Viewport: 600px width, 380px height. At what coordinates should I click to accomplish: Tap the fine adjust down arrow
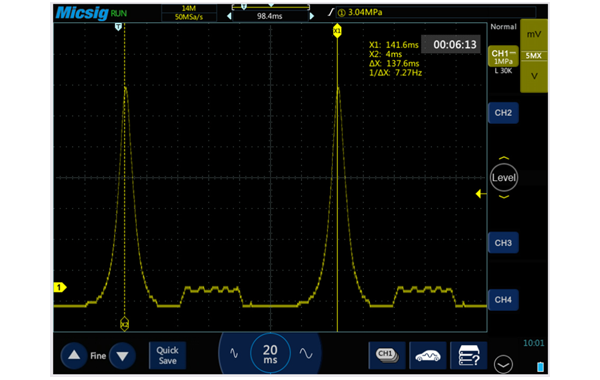coord(122,356)
